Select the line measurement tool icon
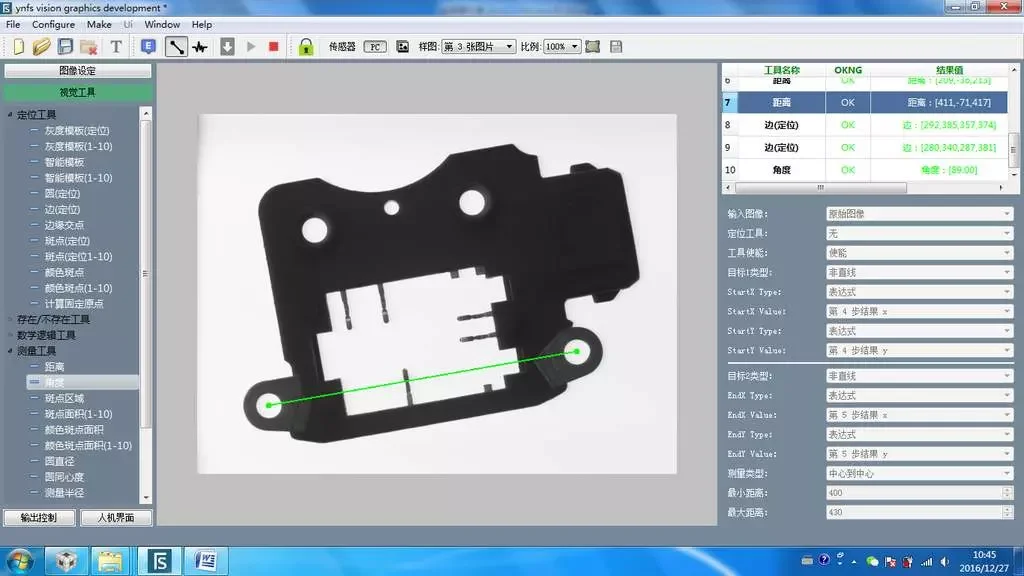 [x=176, y=46]
